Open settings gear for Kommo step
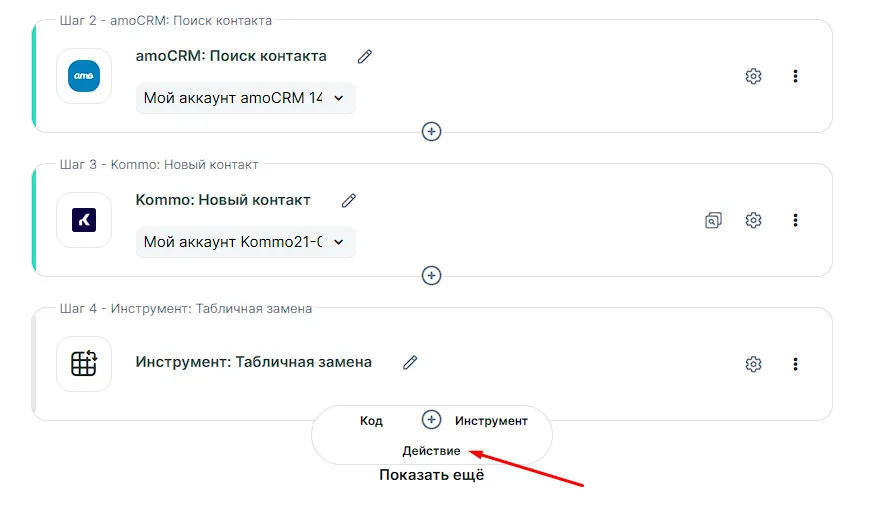This screenshot has height=514, width=875. point(754,220)
